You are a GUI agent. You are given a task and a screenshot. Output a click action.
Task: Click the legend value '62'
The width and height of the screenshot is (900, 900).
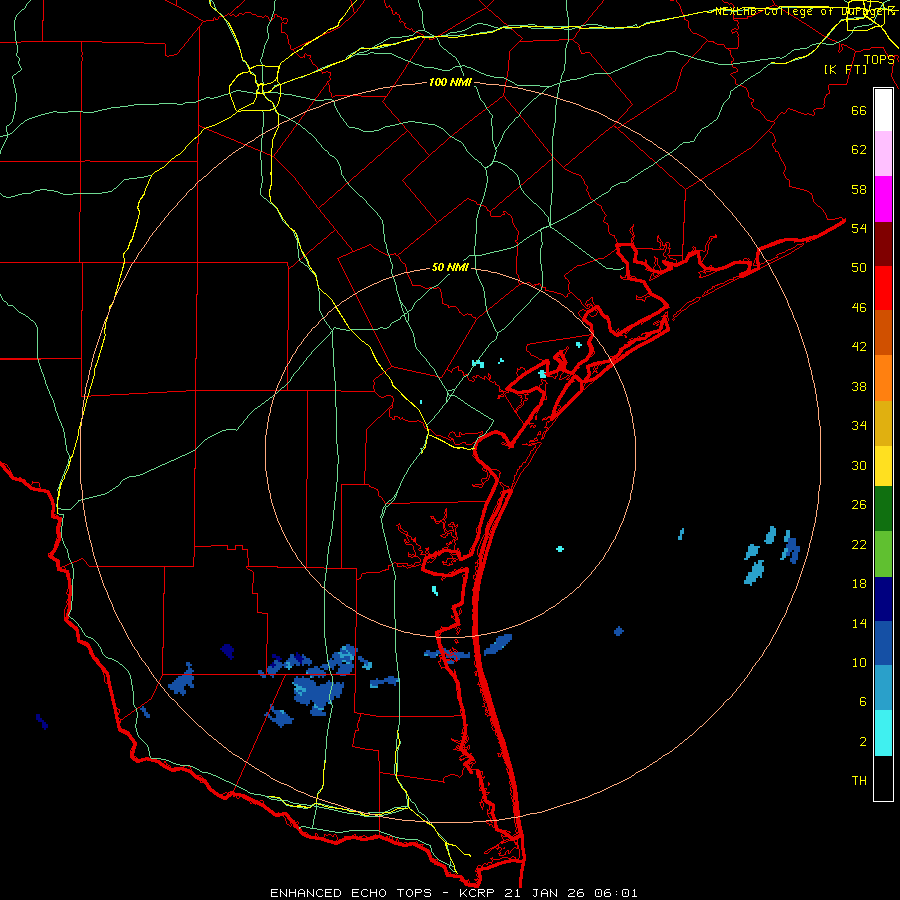coord(859,150)
